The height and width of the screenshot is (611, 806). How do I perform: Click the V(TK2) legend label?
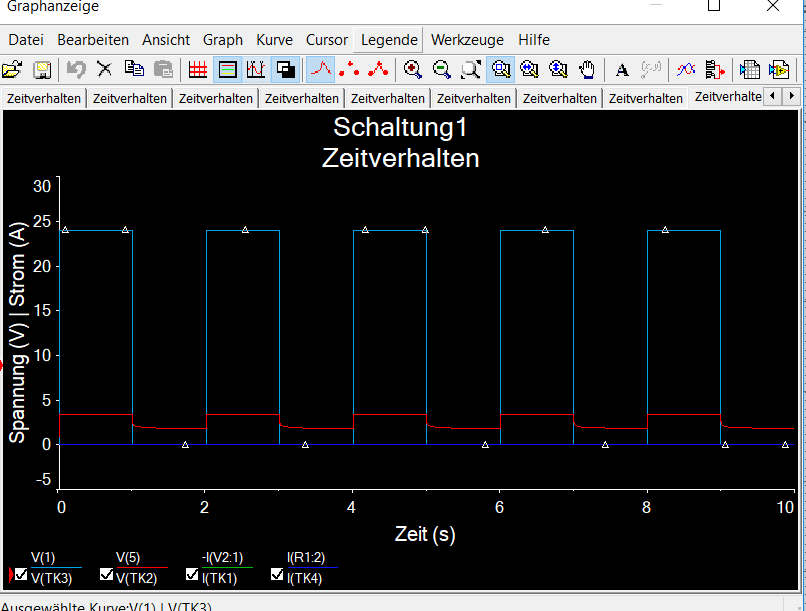pos(137,579)
